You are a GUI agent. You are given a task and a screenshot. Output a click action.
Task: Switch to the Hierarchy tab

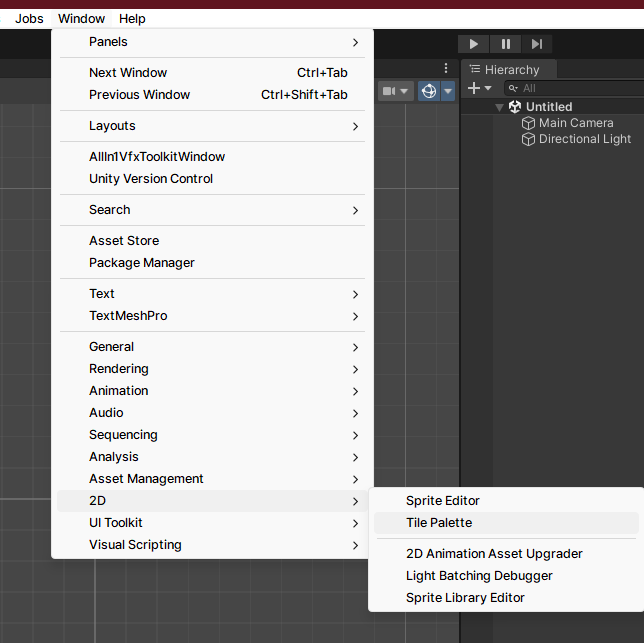(x=509, y=69)
